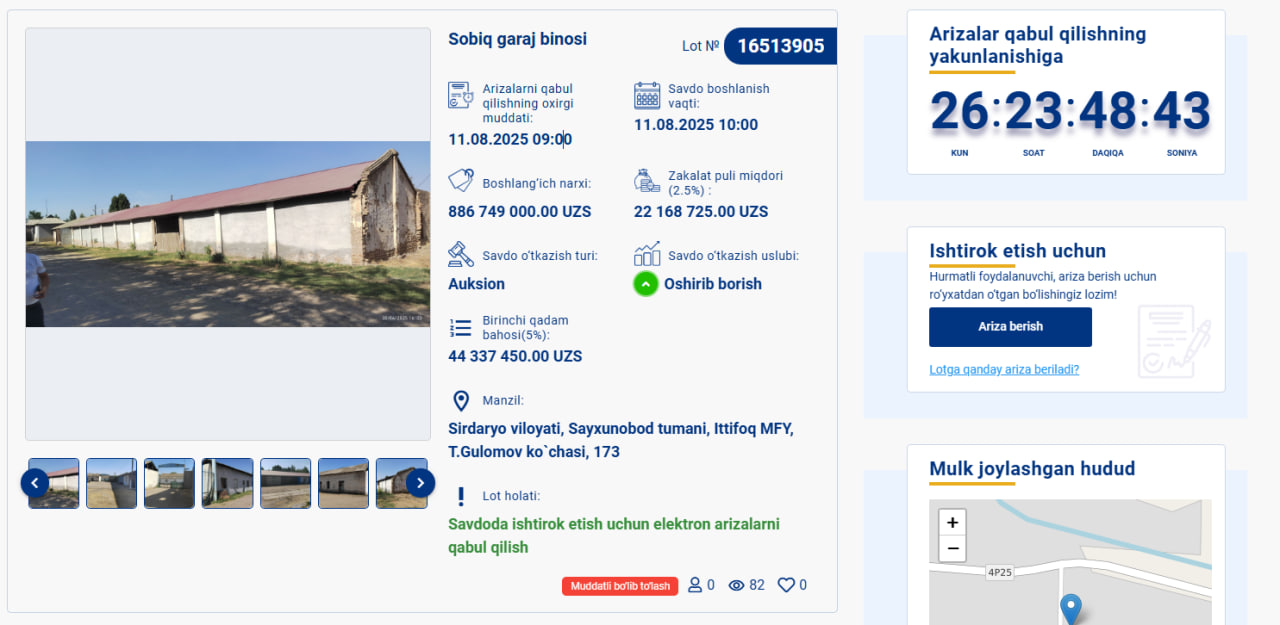Image resolution: width=1280 pixels, height=625 pixels.
Task: Add lot to favorites with heart icon
Action: tap(786, 585)
